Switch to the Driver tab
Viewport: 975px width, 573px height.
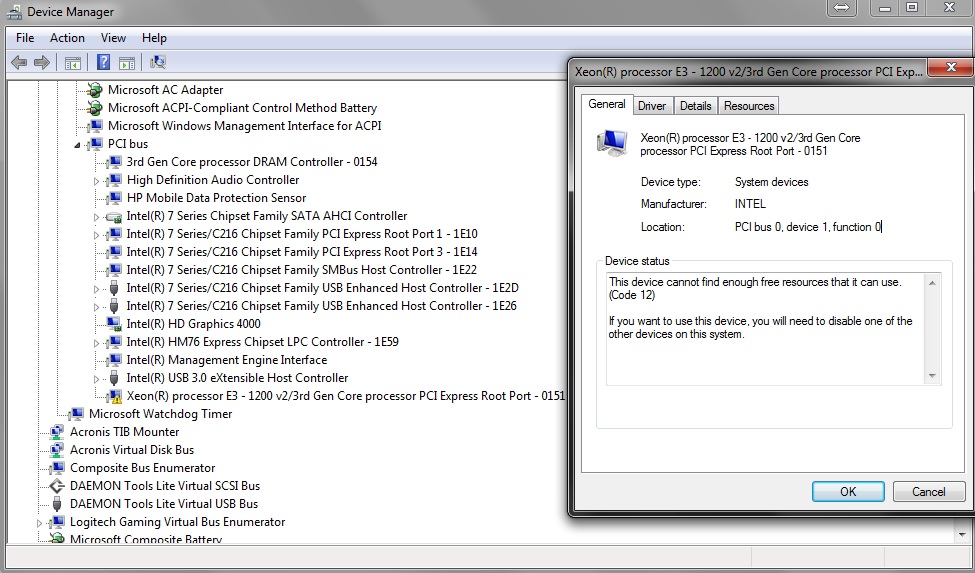coord(652,106)
